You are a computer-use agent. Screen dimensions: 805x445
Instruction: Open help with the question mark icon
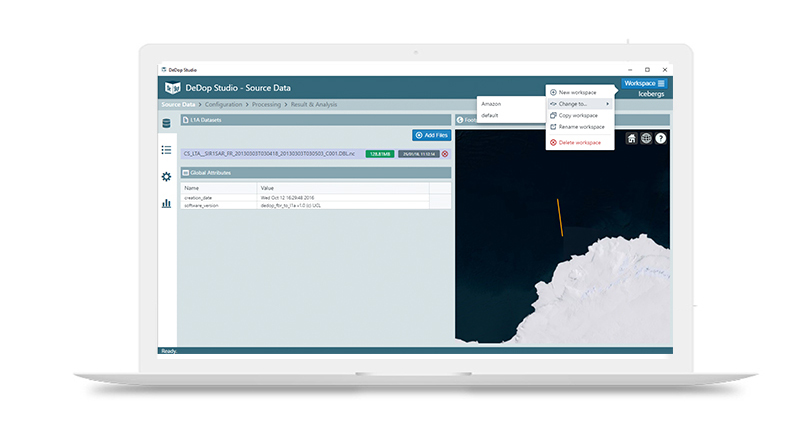(660, 138)
